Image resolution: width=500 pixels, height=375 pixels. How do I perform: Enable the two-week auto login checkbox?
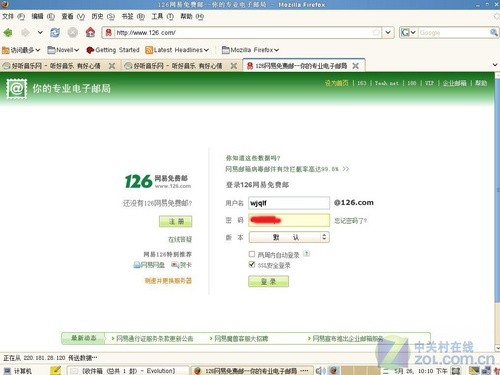click(x=252, y=254)
